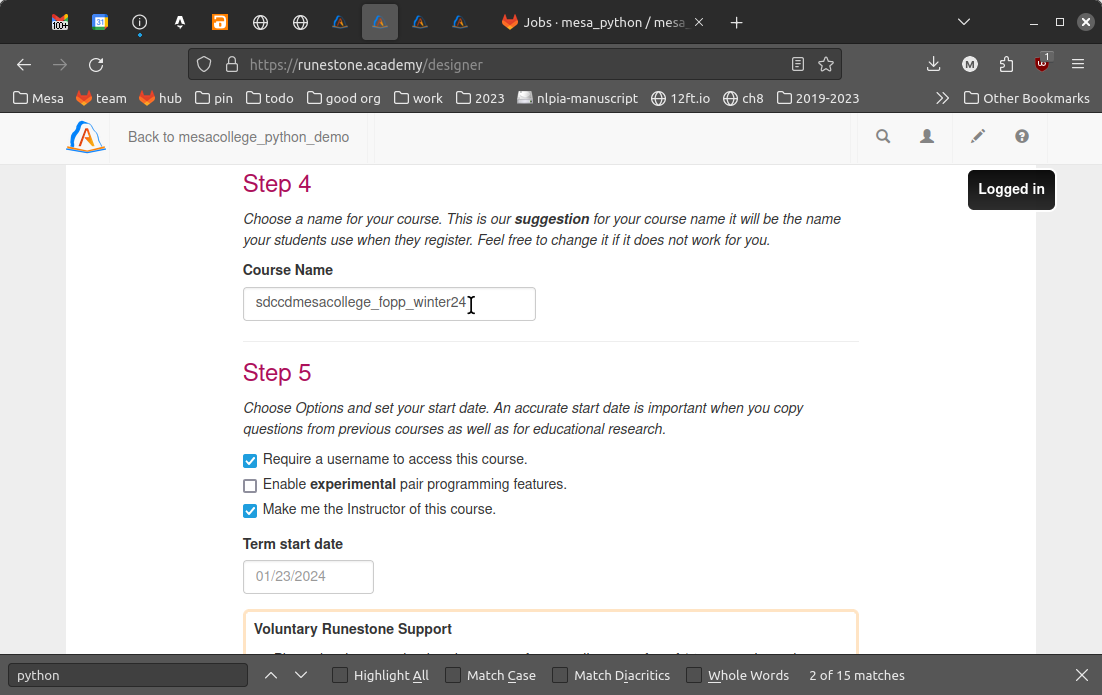Bookmark this page with the star icon
Viewport: 1102px width, 695px height.
pyautogui.click(x=826, y=64)
